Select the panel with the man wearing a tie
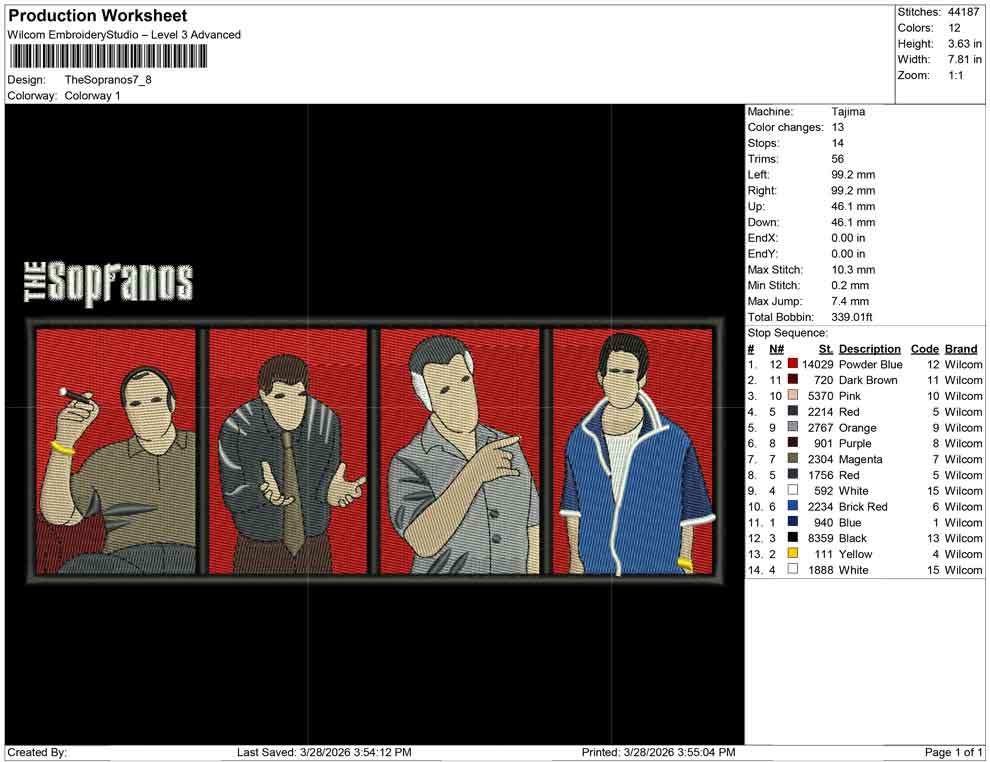The width and height of the screenshot is (990, 762). click(x=288, y=452)
